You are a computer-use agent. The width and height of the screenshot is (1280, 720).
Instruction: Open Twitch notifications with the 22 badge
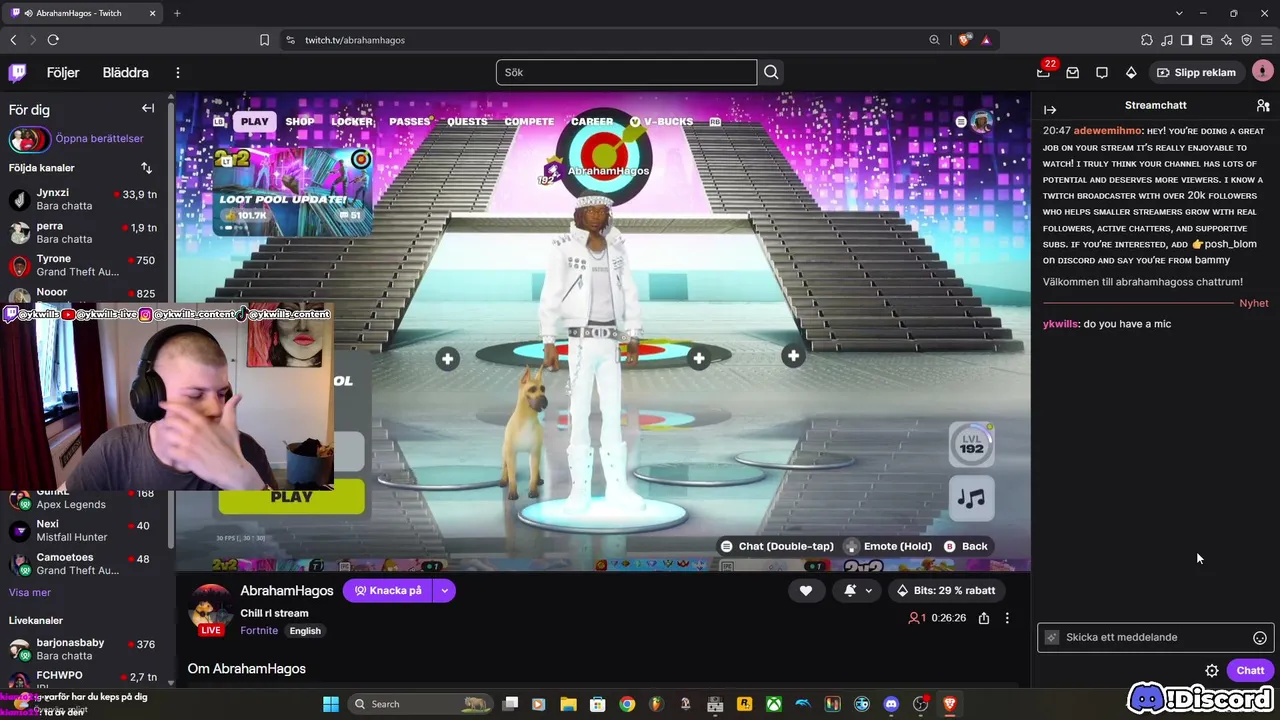(1044, 72)
